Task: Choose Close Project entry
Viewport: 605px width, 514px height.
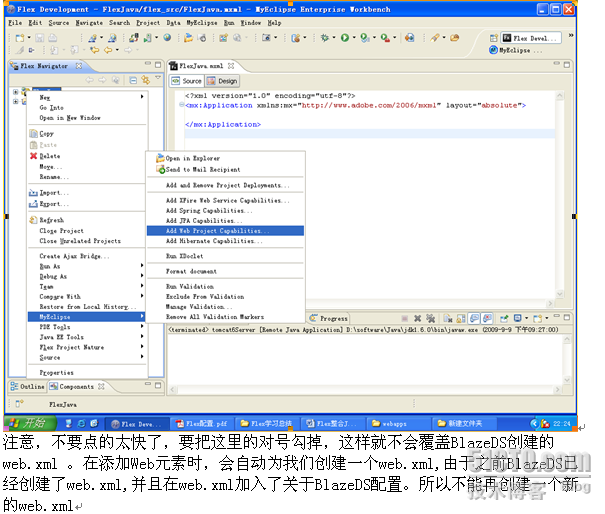Action: tap(86, 231)
